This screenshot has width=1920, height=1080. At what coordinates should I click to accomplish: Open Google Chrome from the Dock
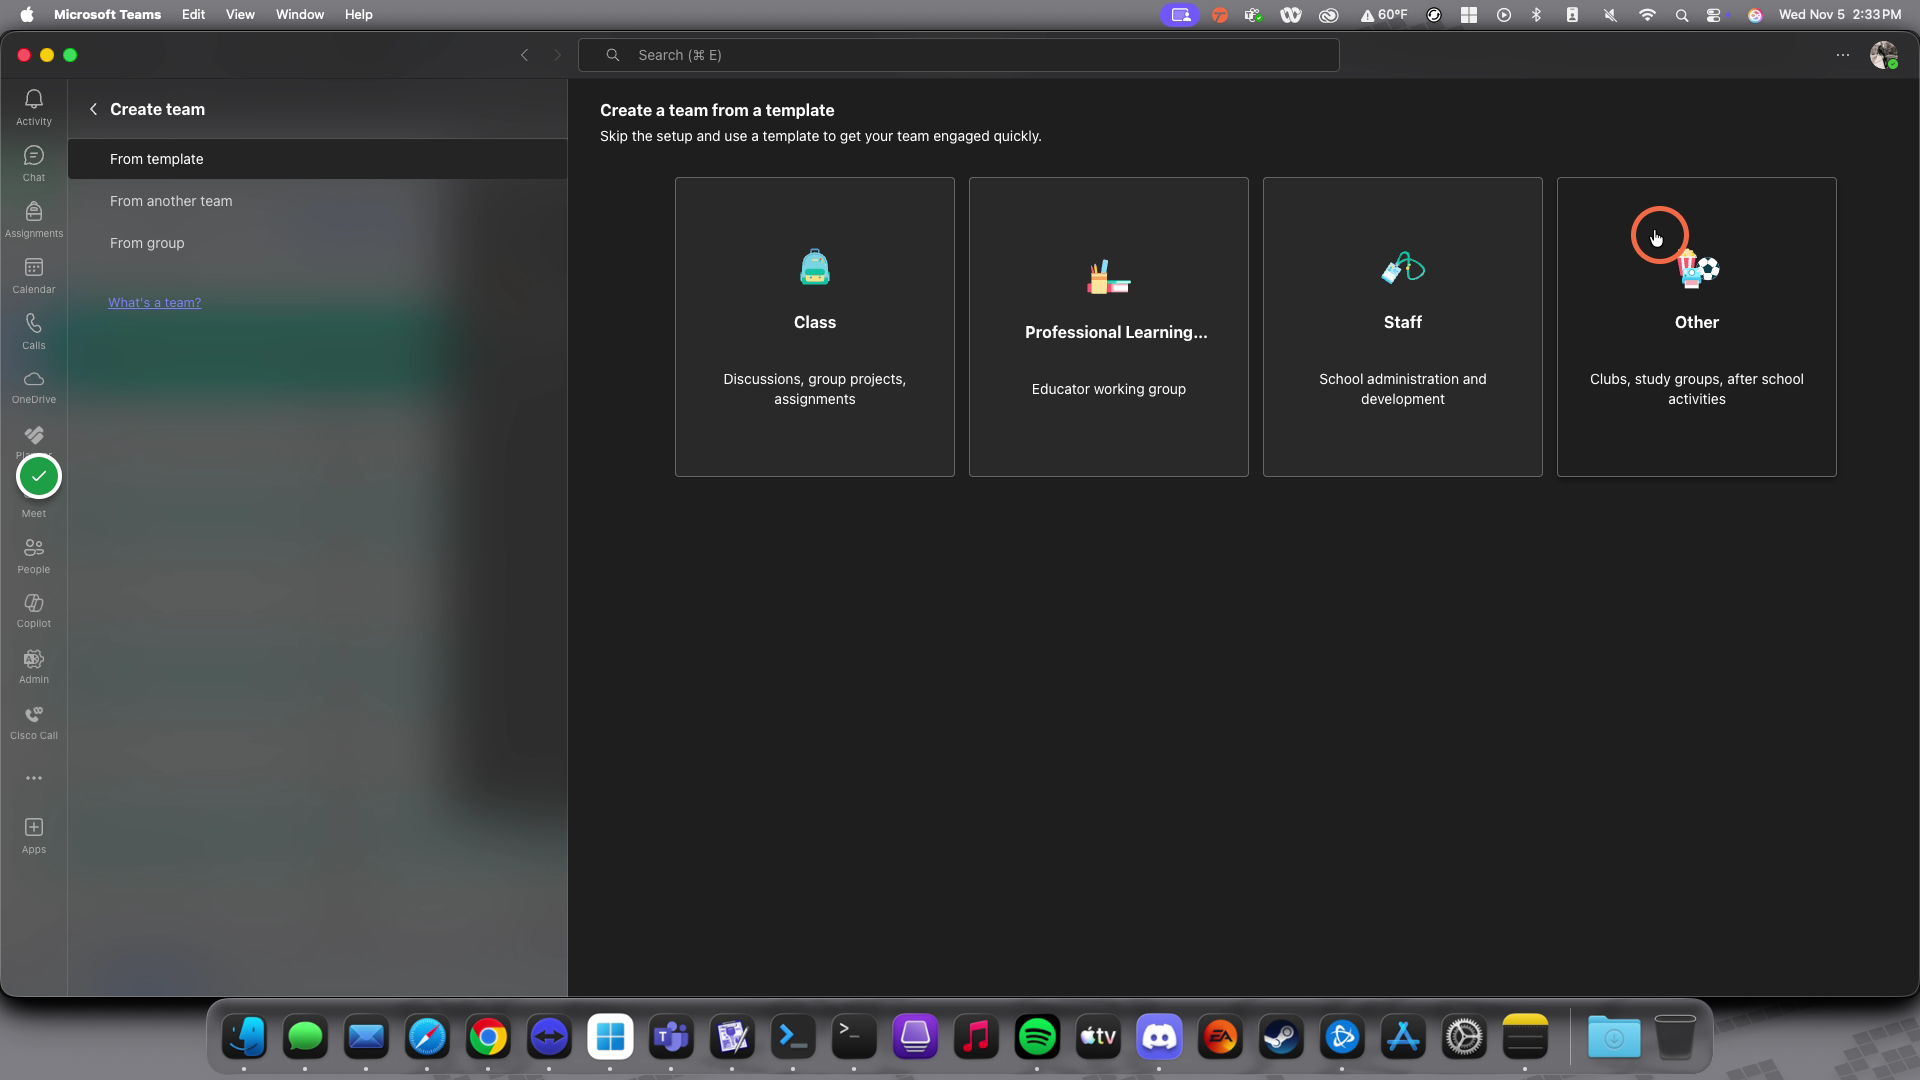488,1037
